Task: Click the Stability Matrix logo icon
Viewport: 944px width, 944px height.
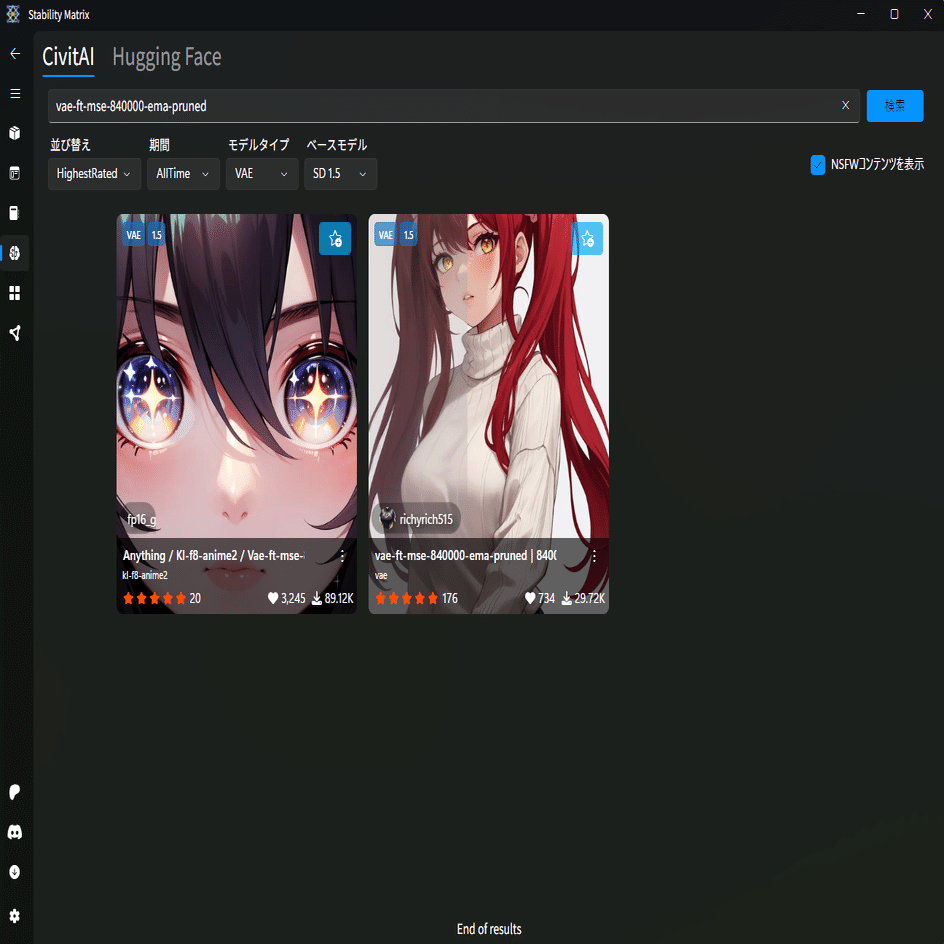Action: point(13,14)
